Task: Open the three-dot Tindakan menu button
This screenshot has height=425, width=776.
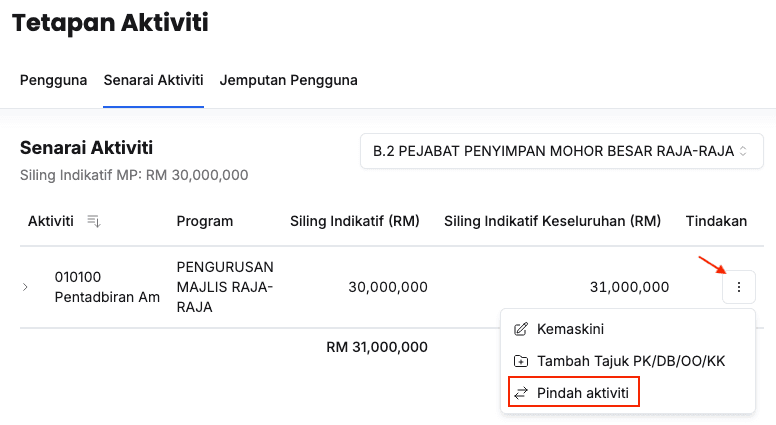Action: click(738, 287)
